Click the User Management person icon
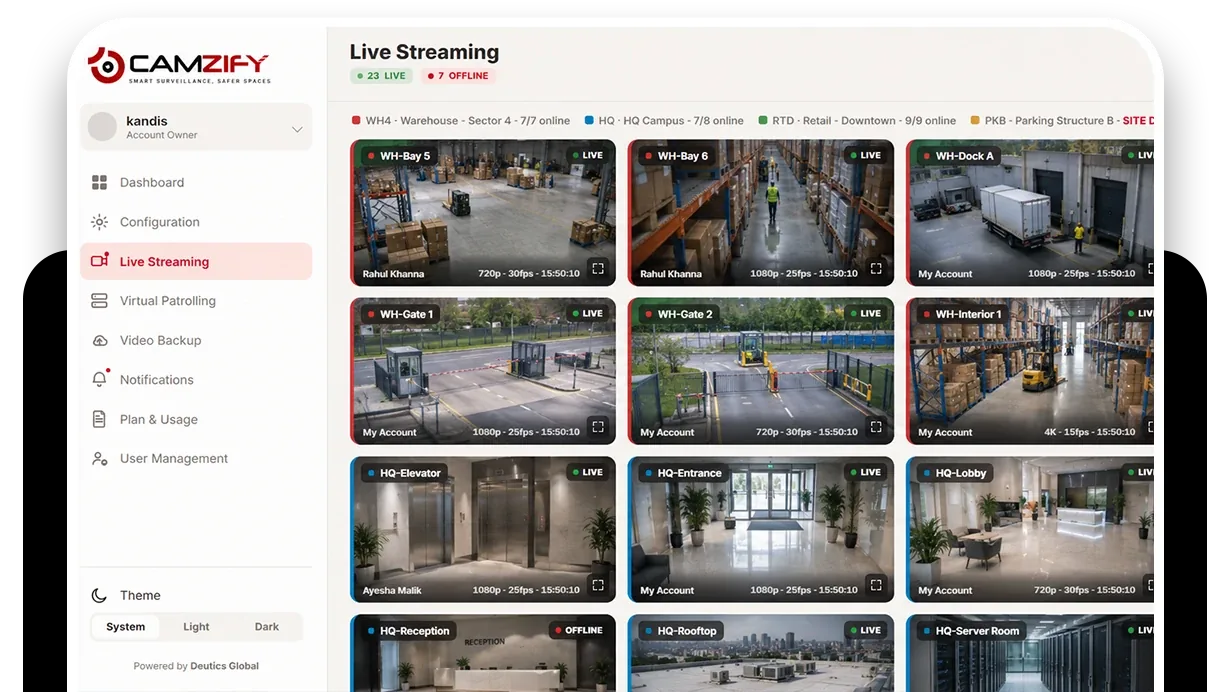Screen dimensions: 1229x692 (x=99, y=459)
